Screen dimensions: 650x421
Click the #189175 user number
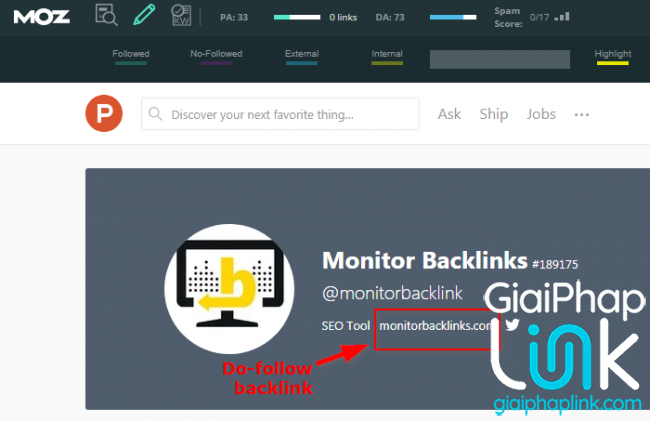coord(555,264)
